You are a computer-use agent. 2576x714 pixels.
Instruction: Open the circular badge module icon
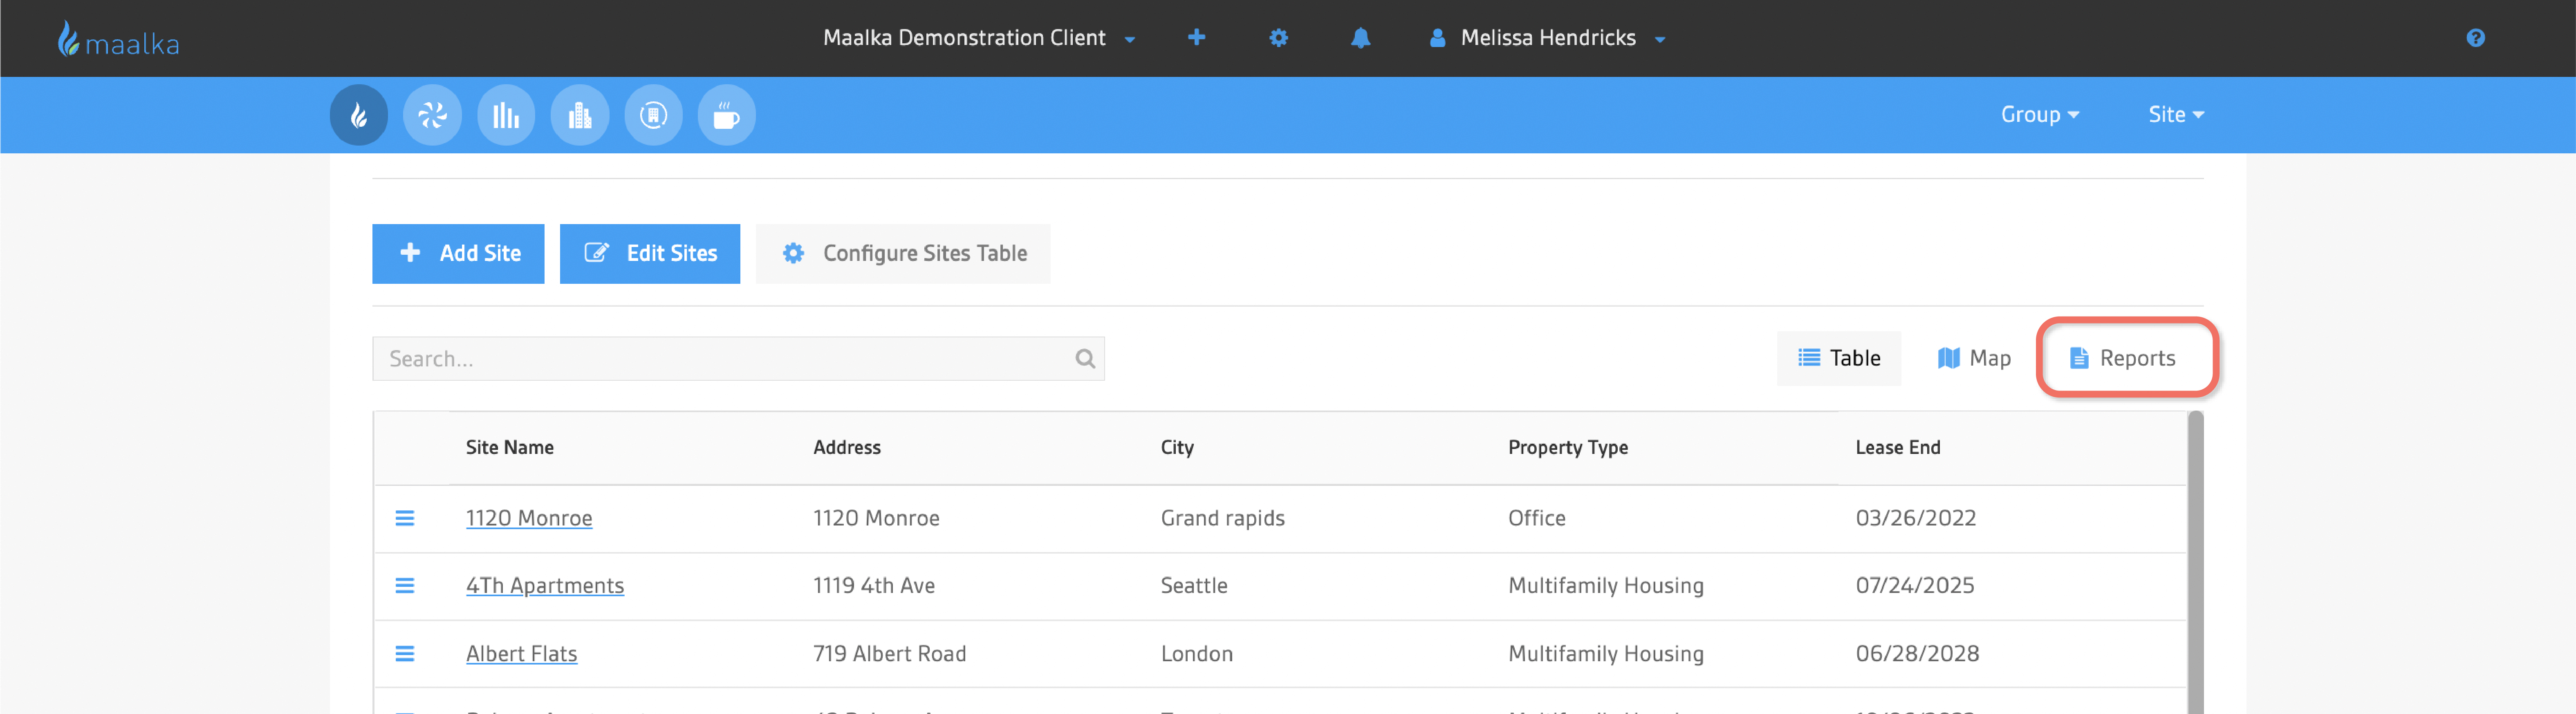[x=653, y=115]
